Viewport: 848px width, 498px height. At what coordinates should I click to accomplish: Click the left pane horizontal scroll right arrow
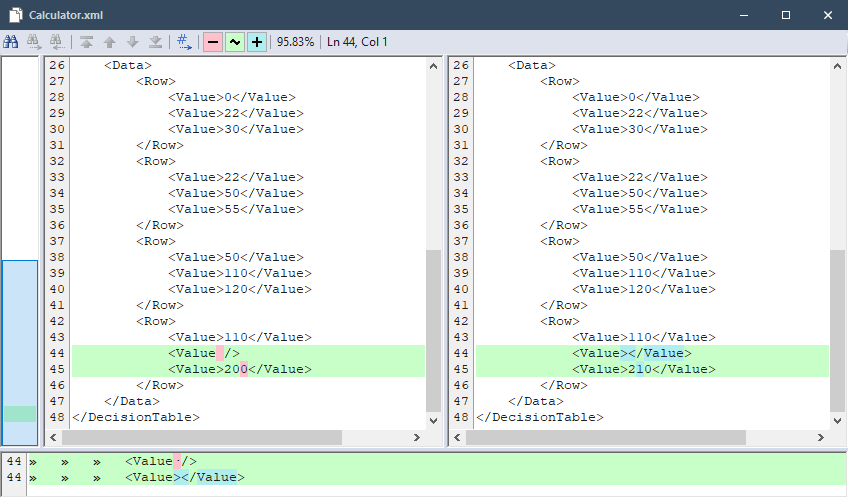click(416, 437)
